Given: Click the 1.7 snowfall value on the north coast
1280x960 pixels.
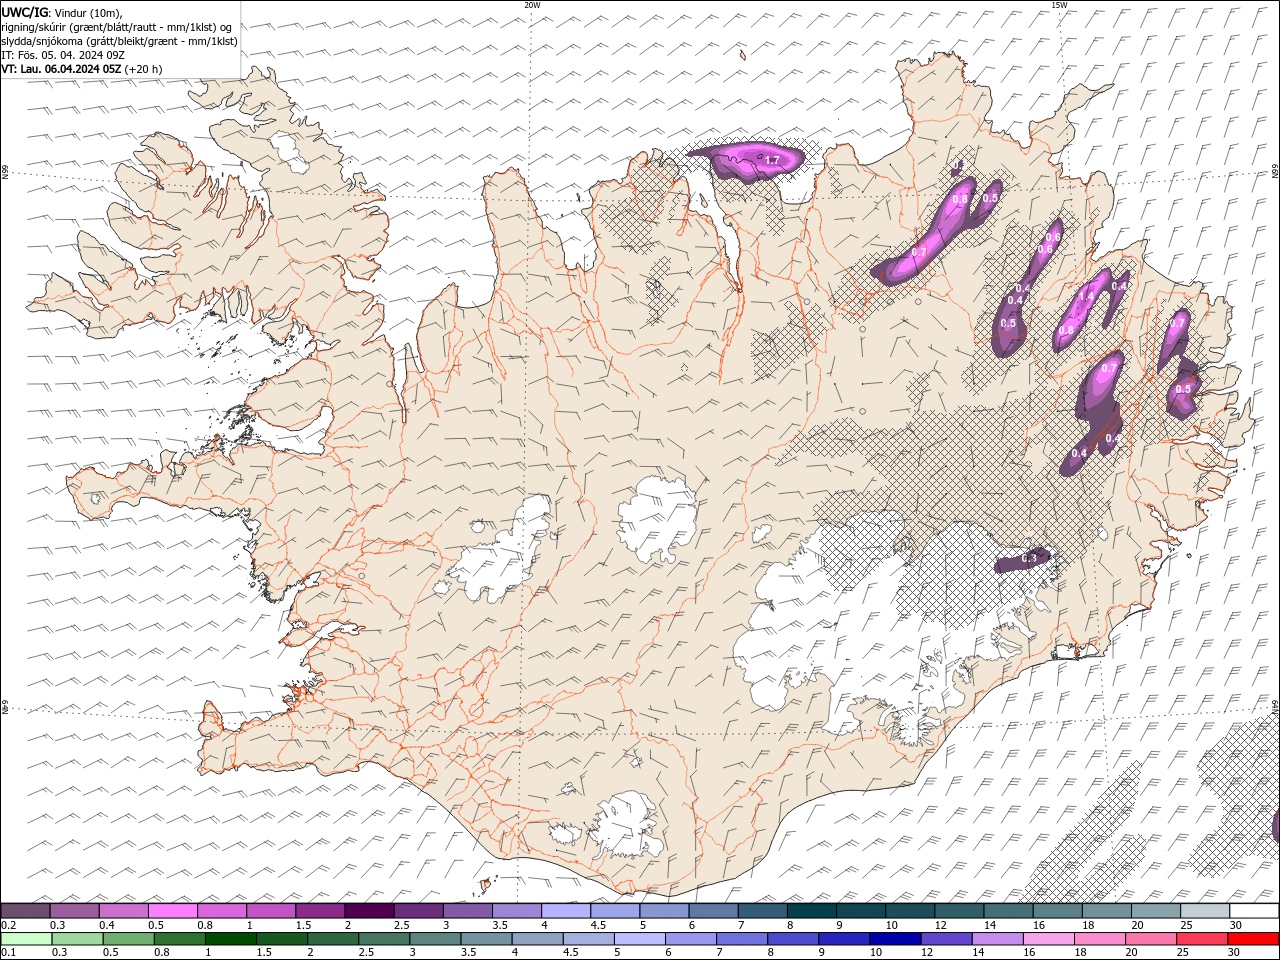Looking at the screenshot, I should pos(772,160).
